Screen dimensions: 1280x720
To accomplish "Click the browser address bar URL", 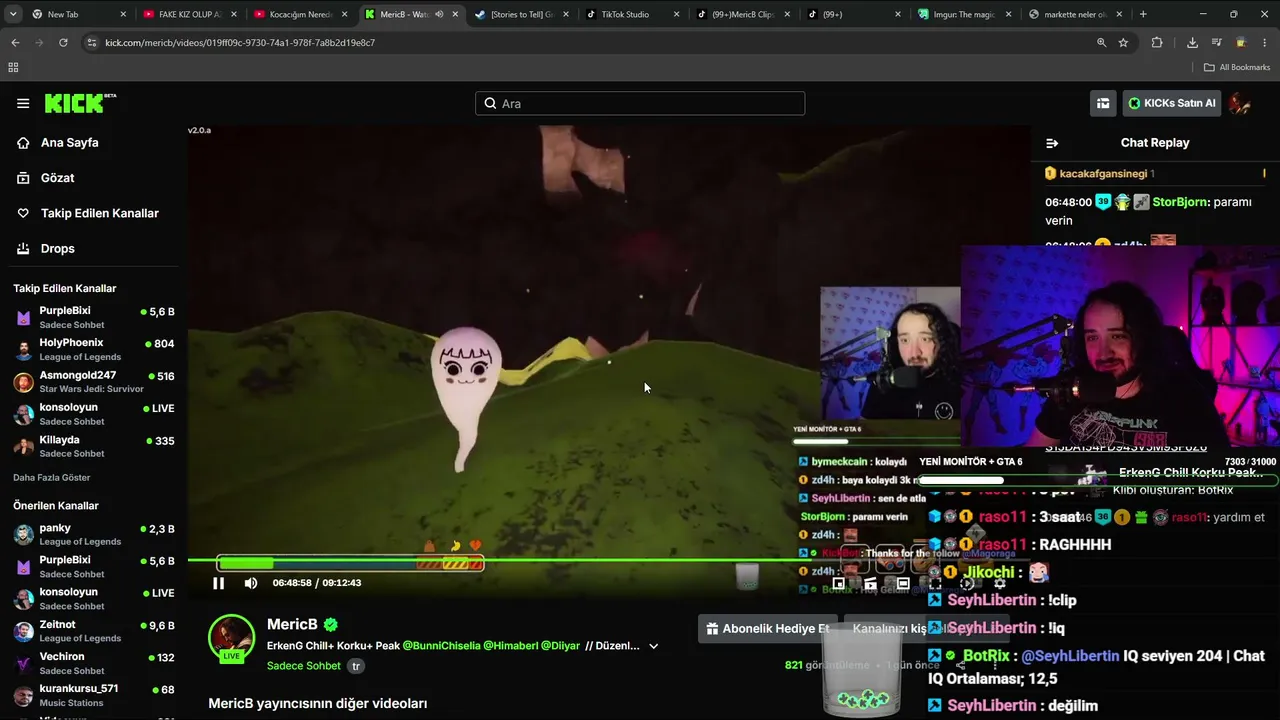I will [240, 43].
